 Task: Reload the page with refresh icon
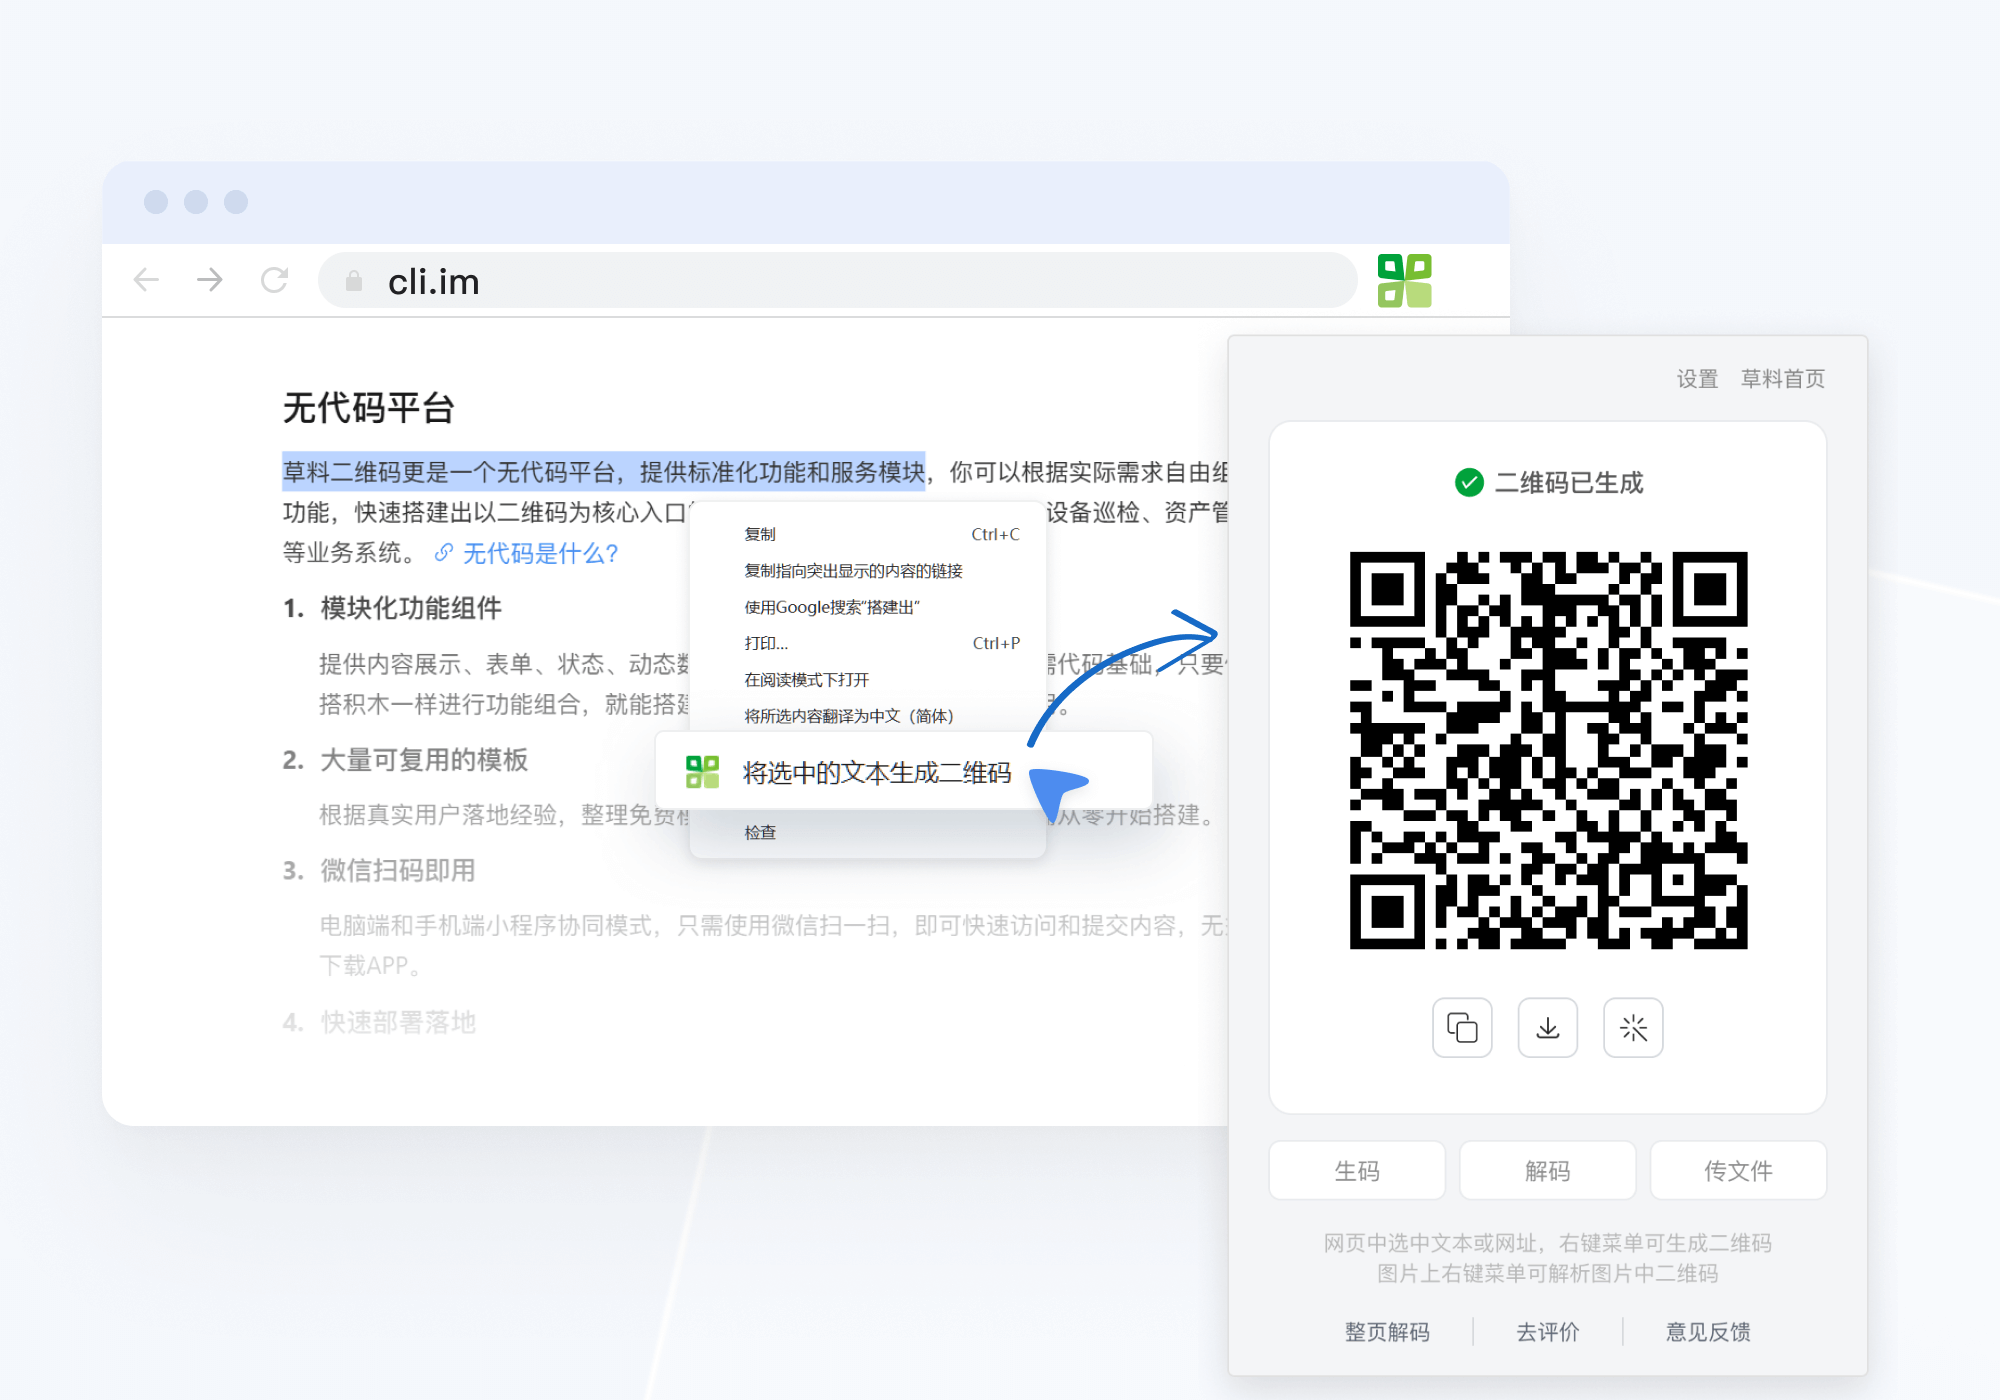274,280
